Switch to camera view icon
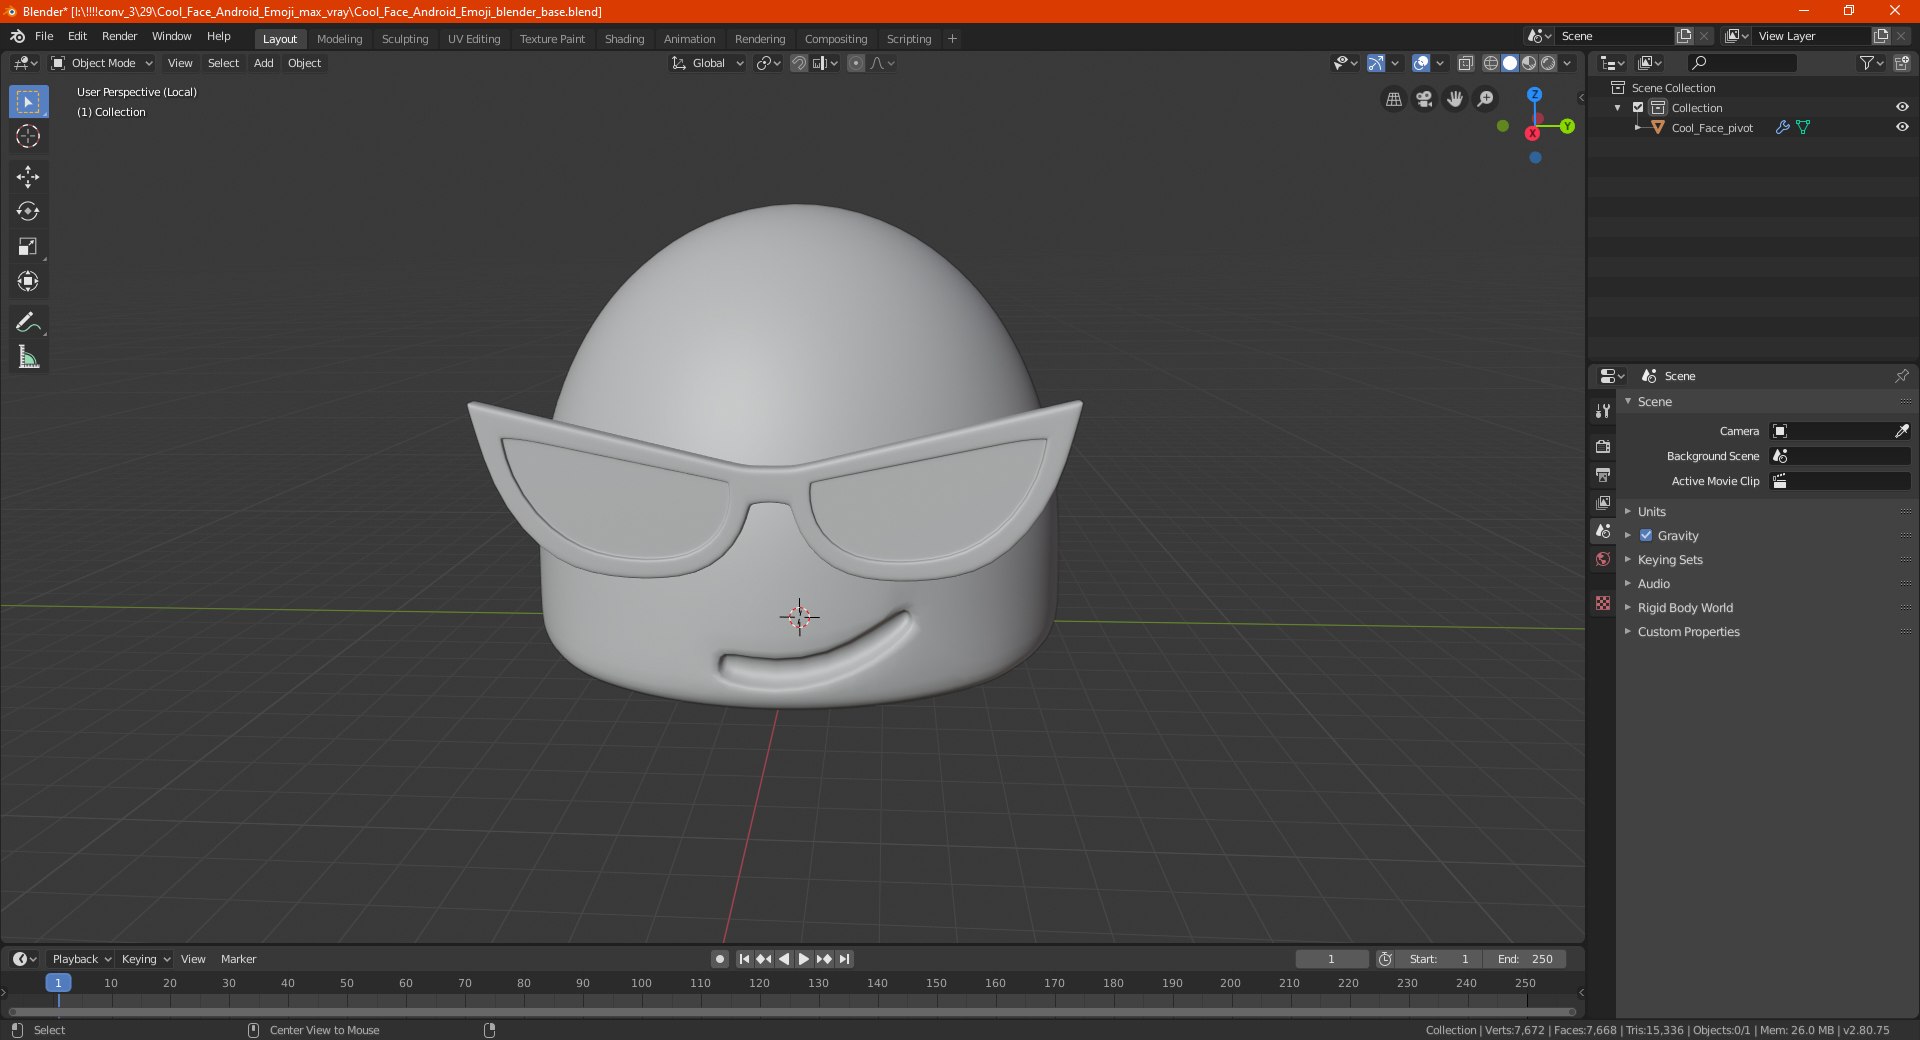 1424,99
